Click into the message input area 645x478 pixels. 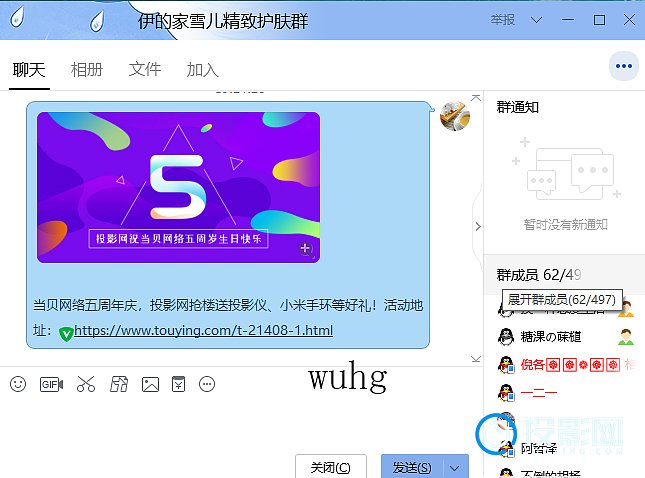(x=239, y=424)
